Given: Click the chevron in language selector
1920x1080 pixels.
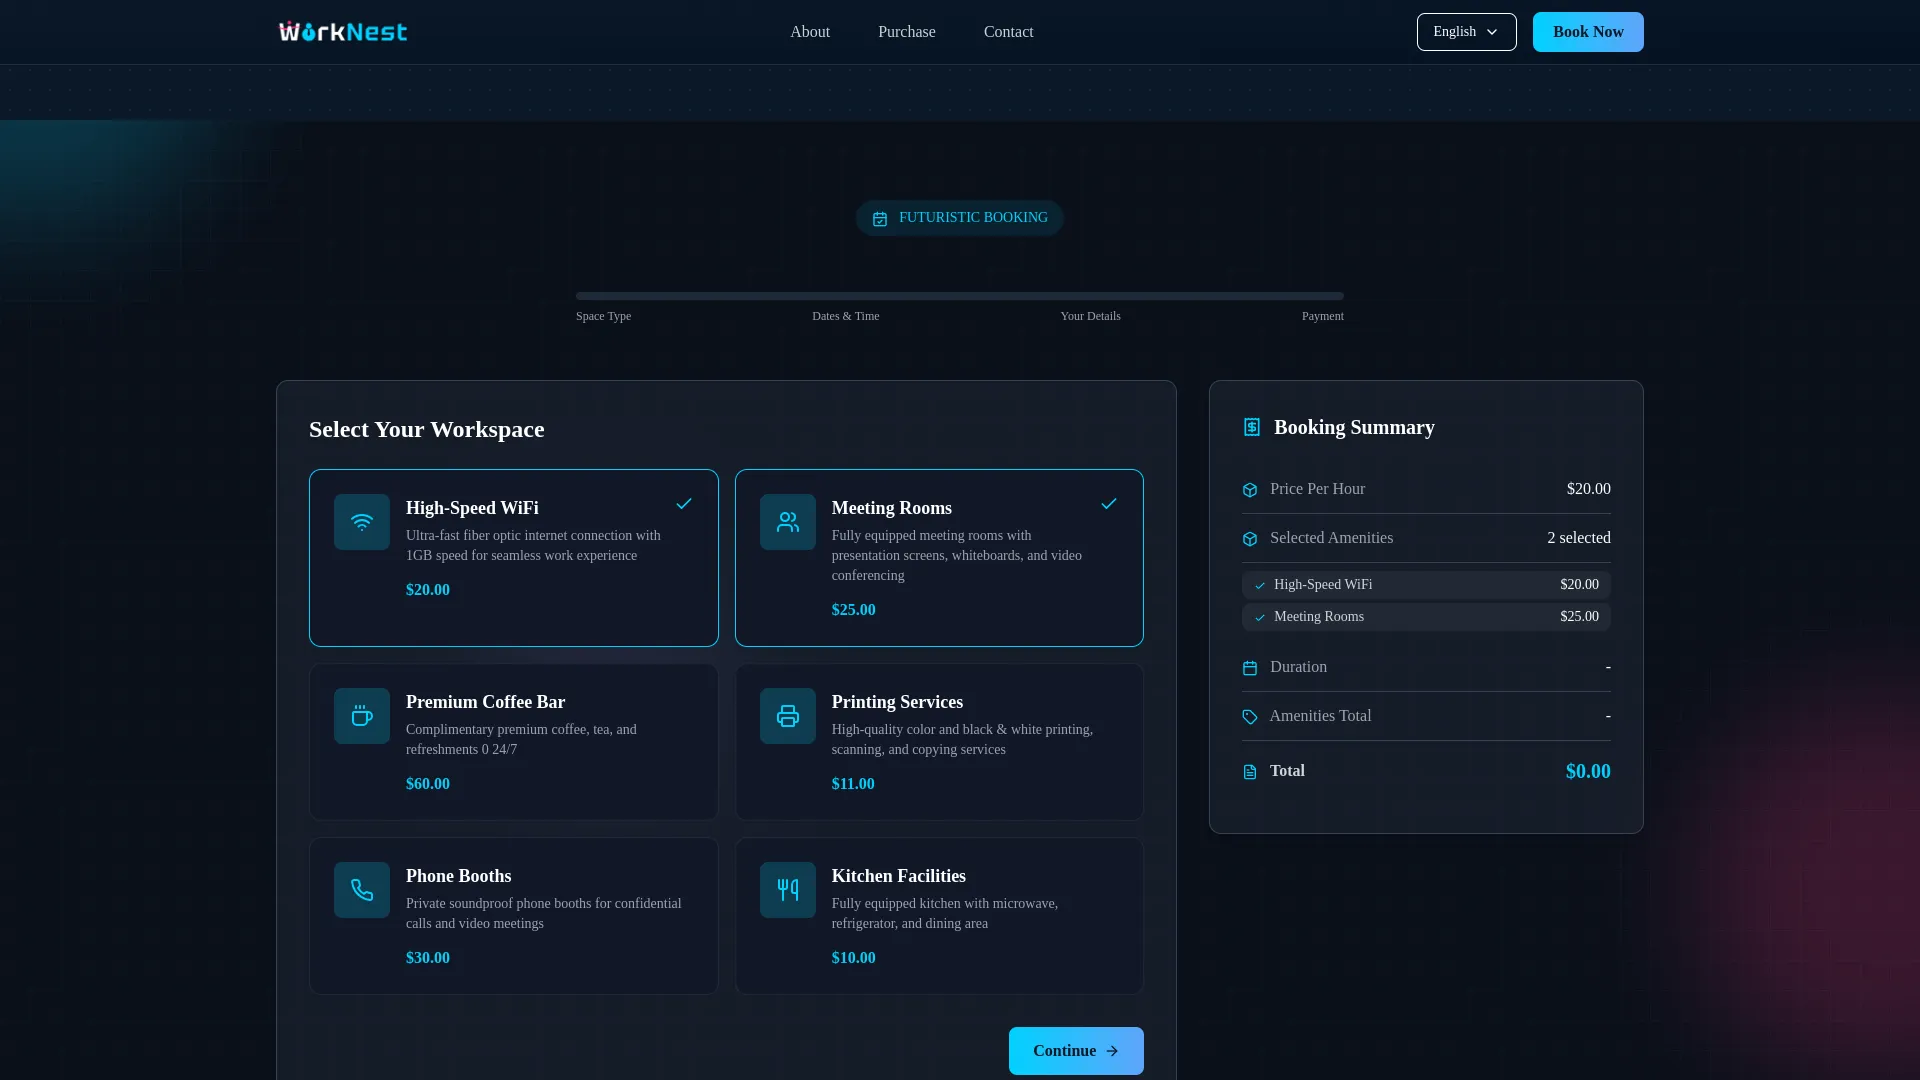Looking at the screenshot, I should pos(1492,32).
